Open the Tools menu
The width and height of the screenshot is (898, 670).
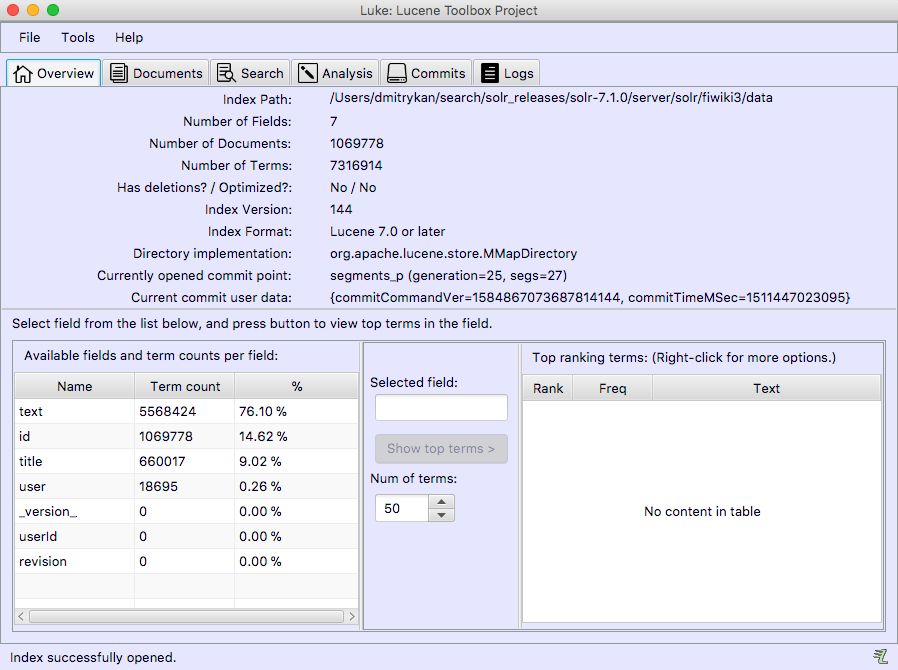[78, 38]
